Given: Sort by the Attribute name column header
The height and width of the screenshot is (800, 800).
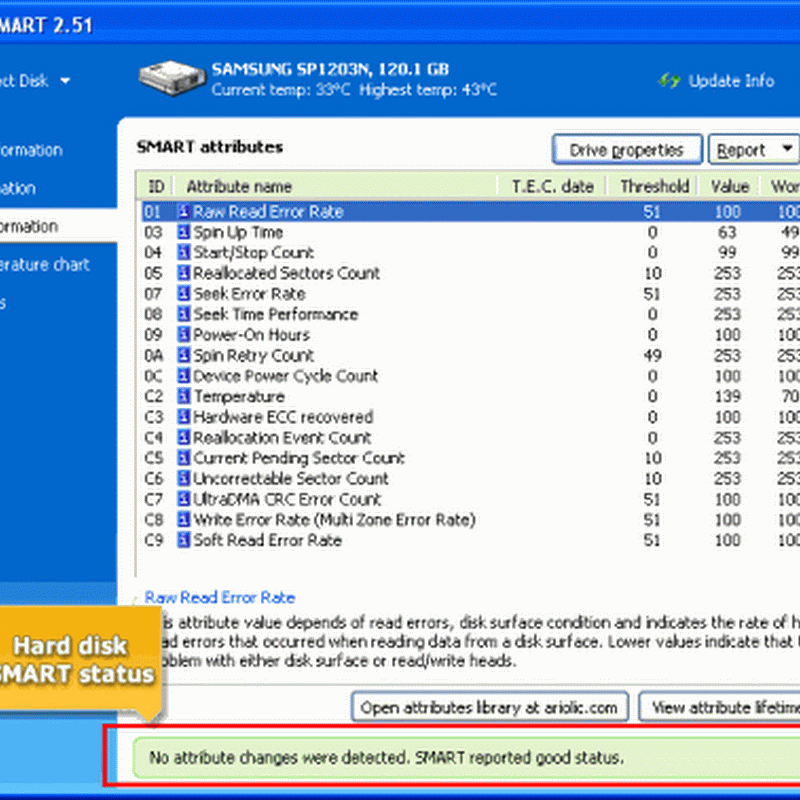Looking at the screenshot, I should click(x=239, y=186).
